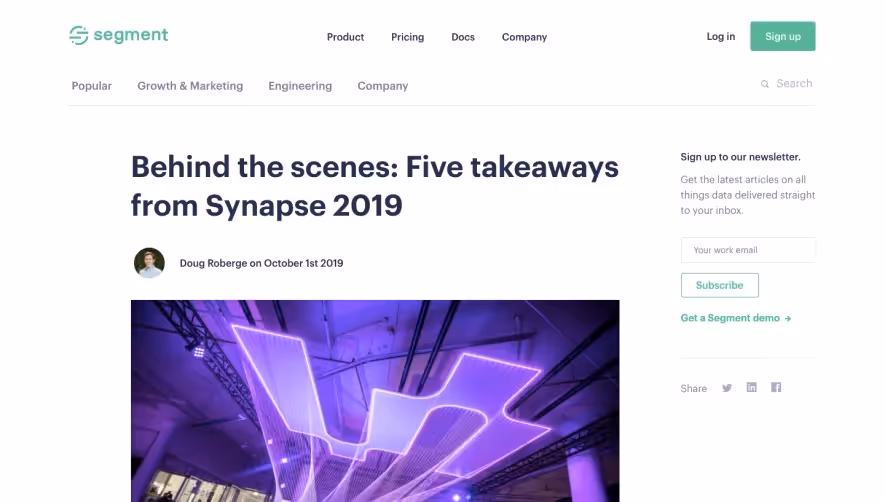Viewport: 885px width, 502px height.
Task: Click the Subscribe button
Action: (720, 285)
